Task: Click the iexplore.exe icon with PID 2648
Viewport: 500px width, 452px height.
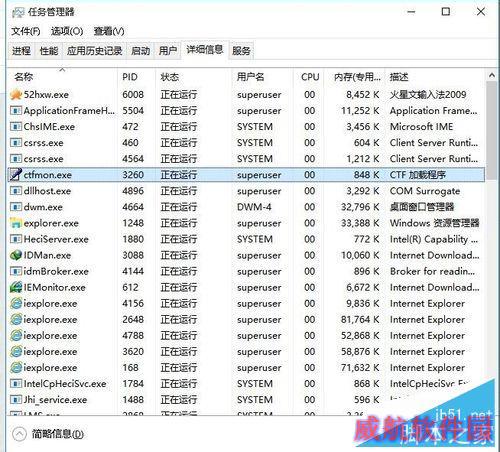Action: (16, 319)
